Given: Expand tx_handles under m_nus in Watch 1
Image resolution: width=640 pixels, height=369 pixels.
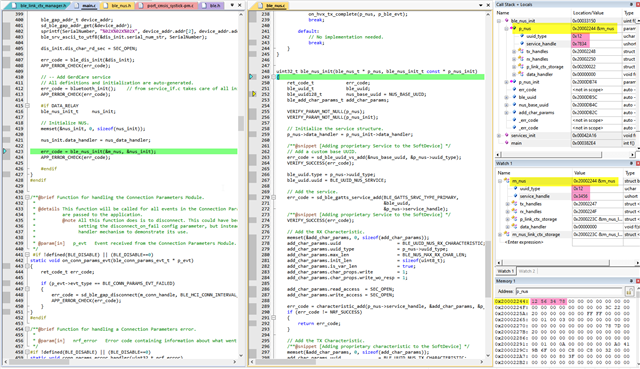Looking at the screenshot, I should click(508, 204).
